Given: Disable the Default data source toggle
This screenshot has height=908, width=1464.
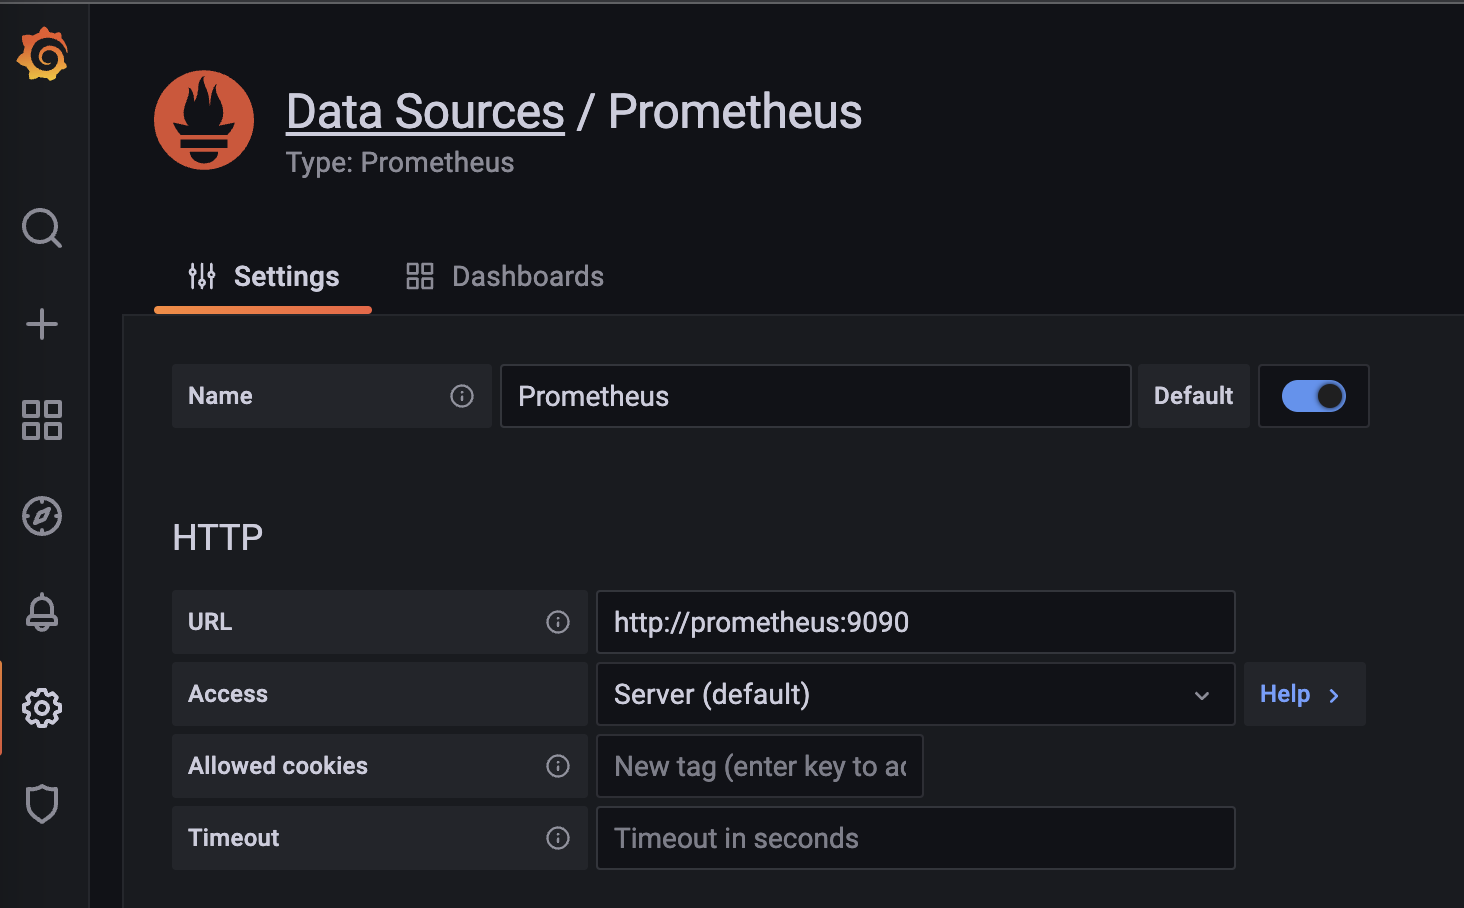Looking at the screenshot, I should [x=1314, y=396].
